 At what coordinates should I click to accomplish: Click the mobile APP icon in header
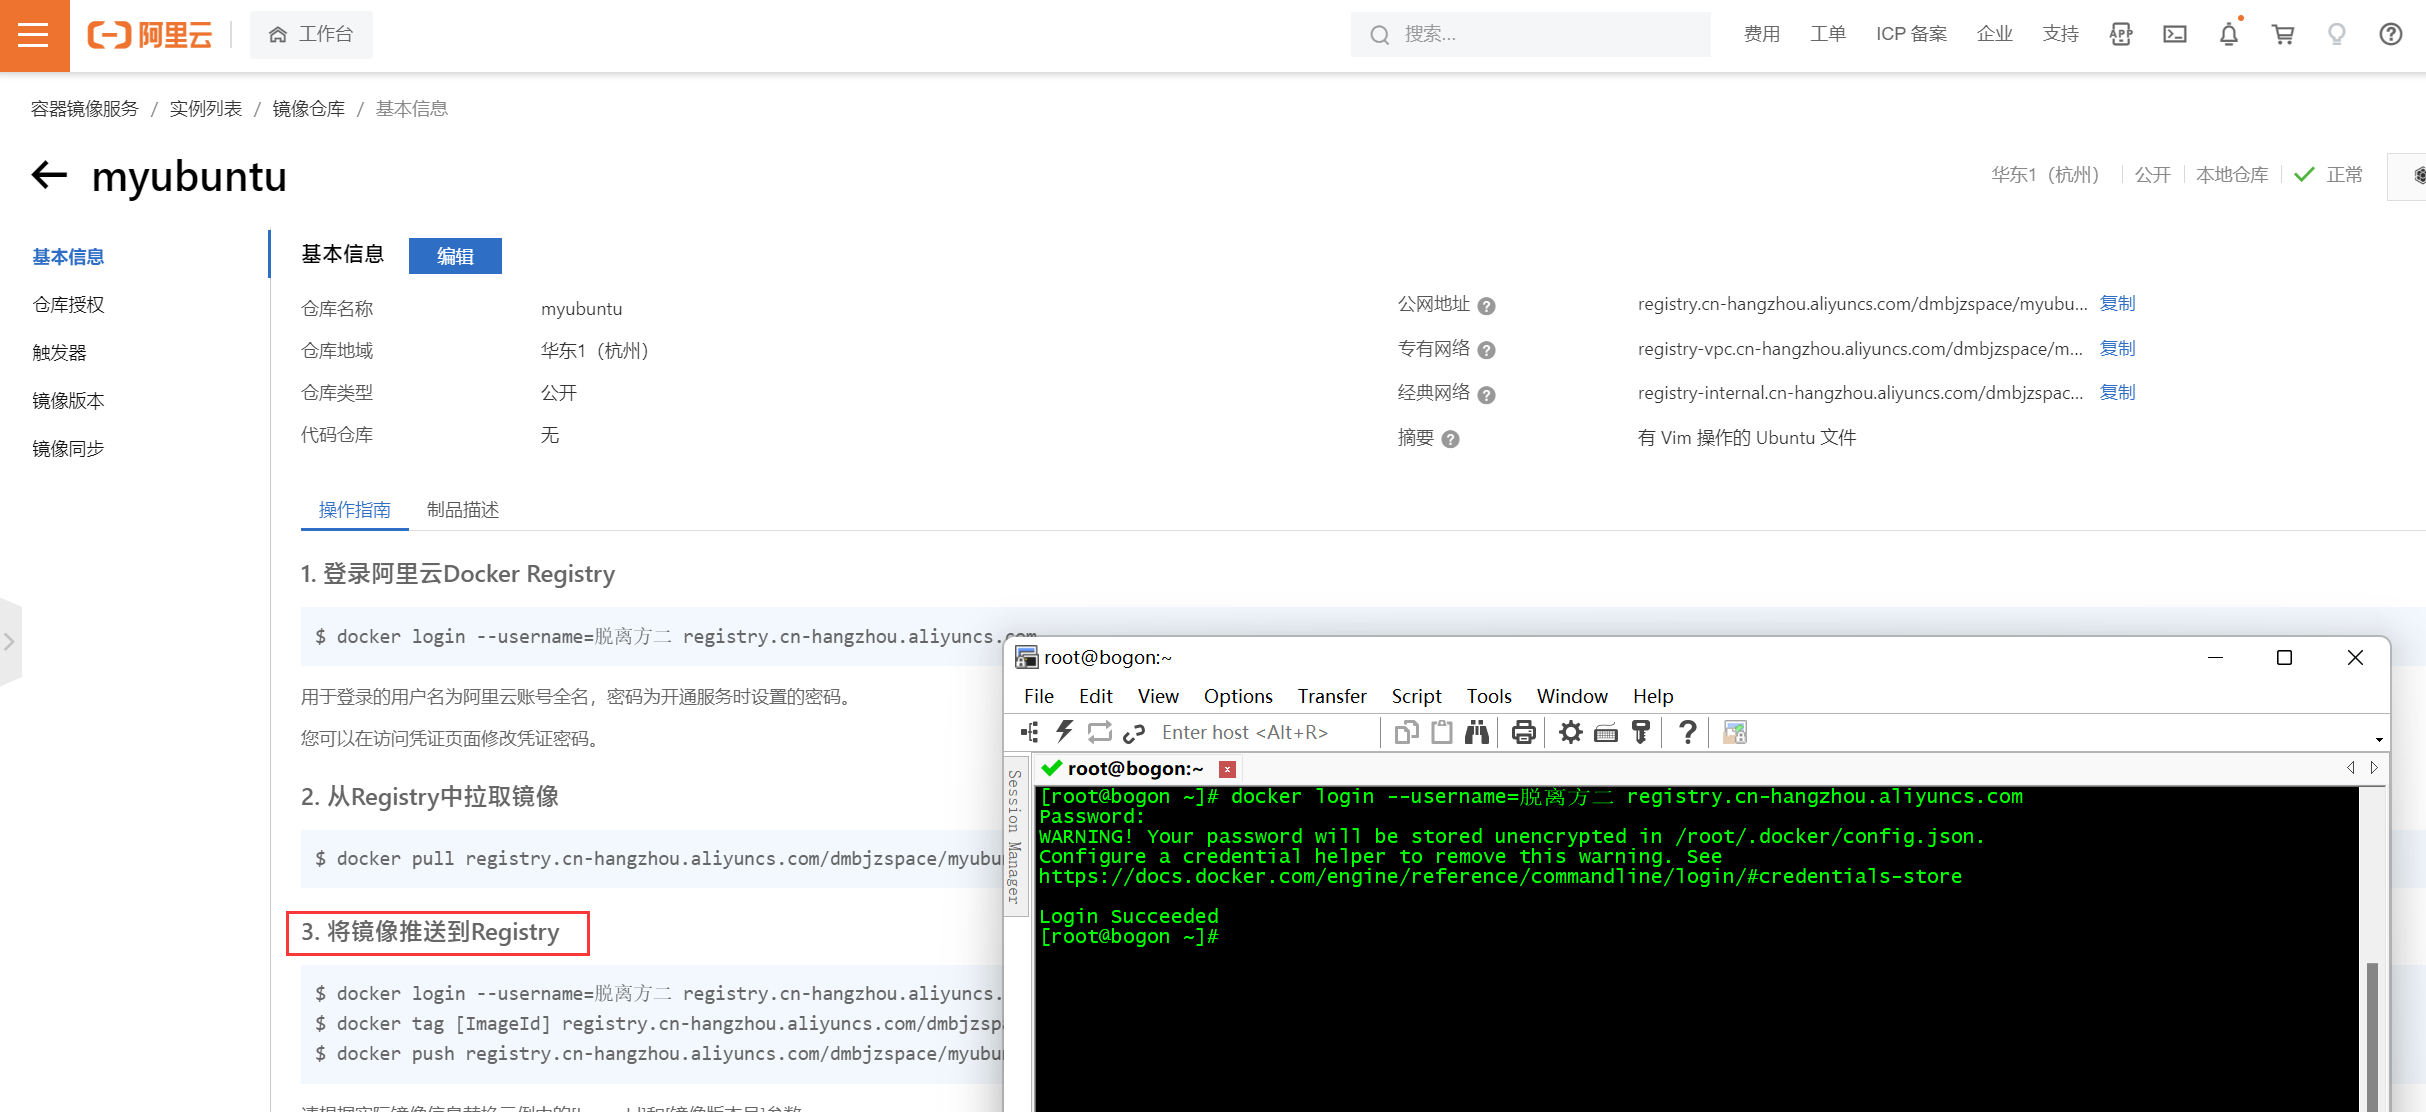[x=2120, y=35]
